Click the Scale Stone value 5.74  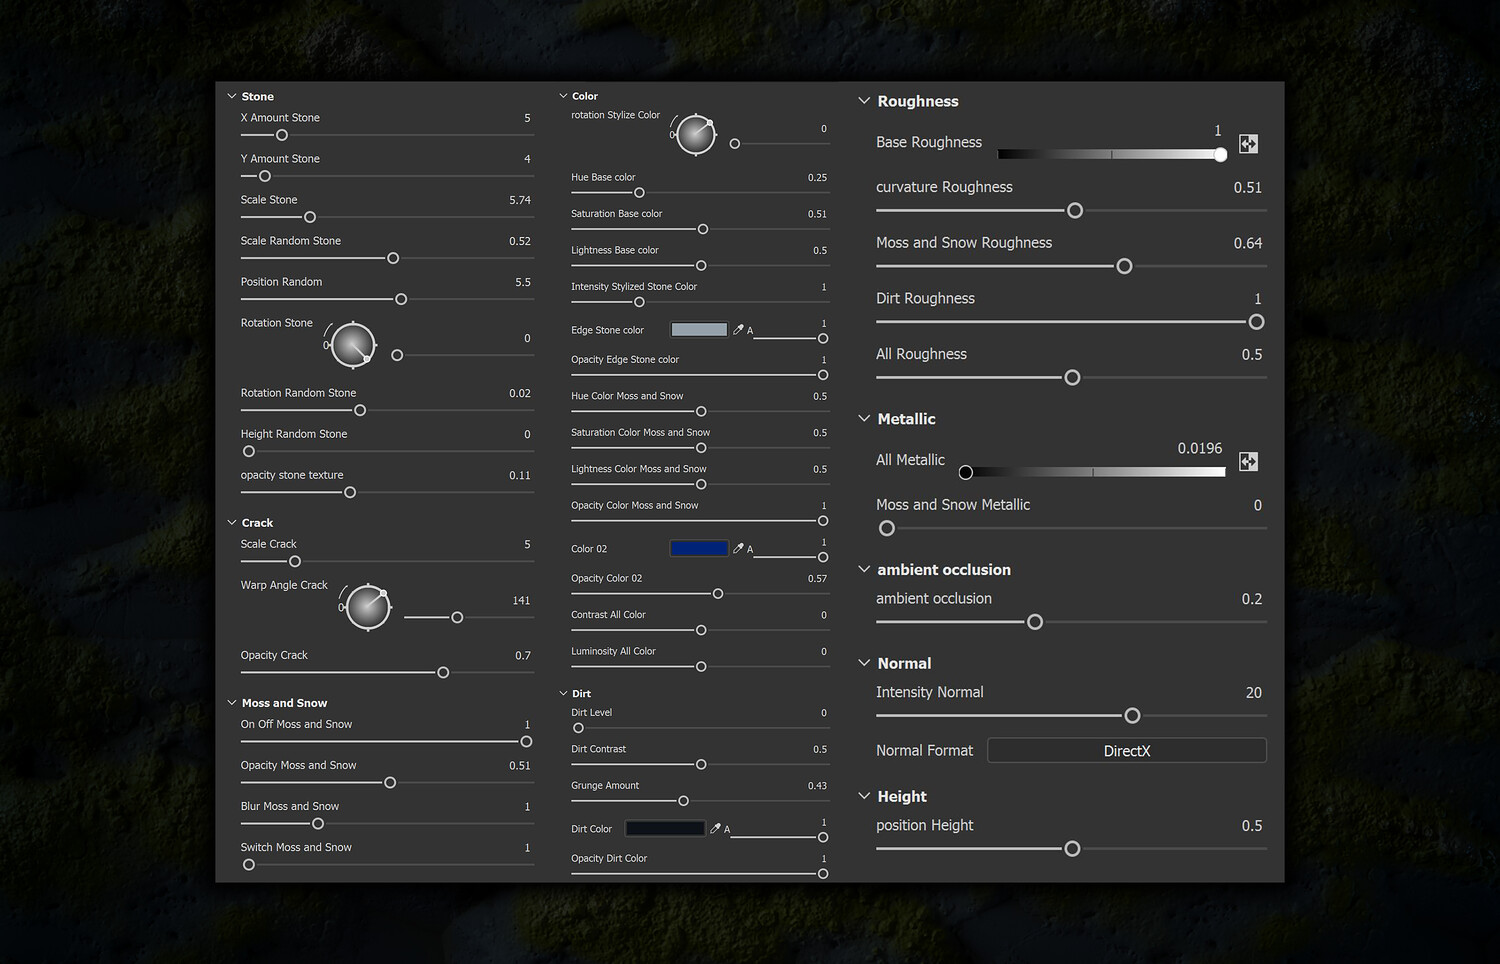tap(520, 200)
